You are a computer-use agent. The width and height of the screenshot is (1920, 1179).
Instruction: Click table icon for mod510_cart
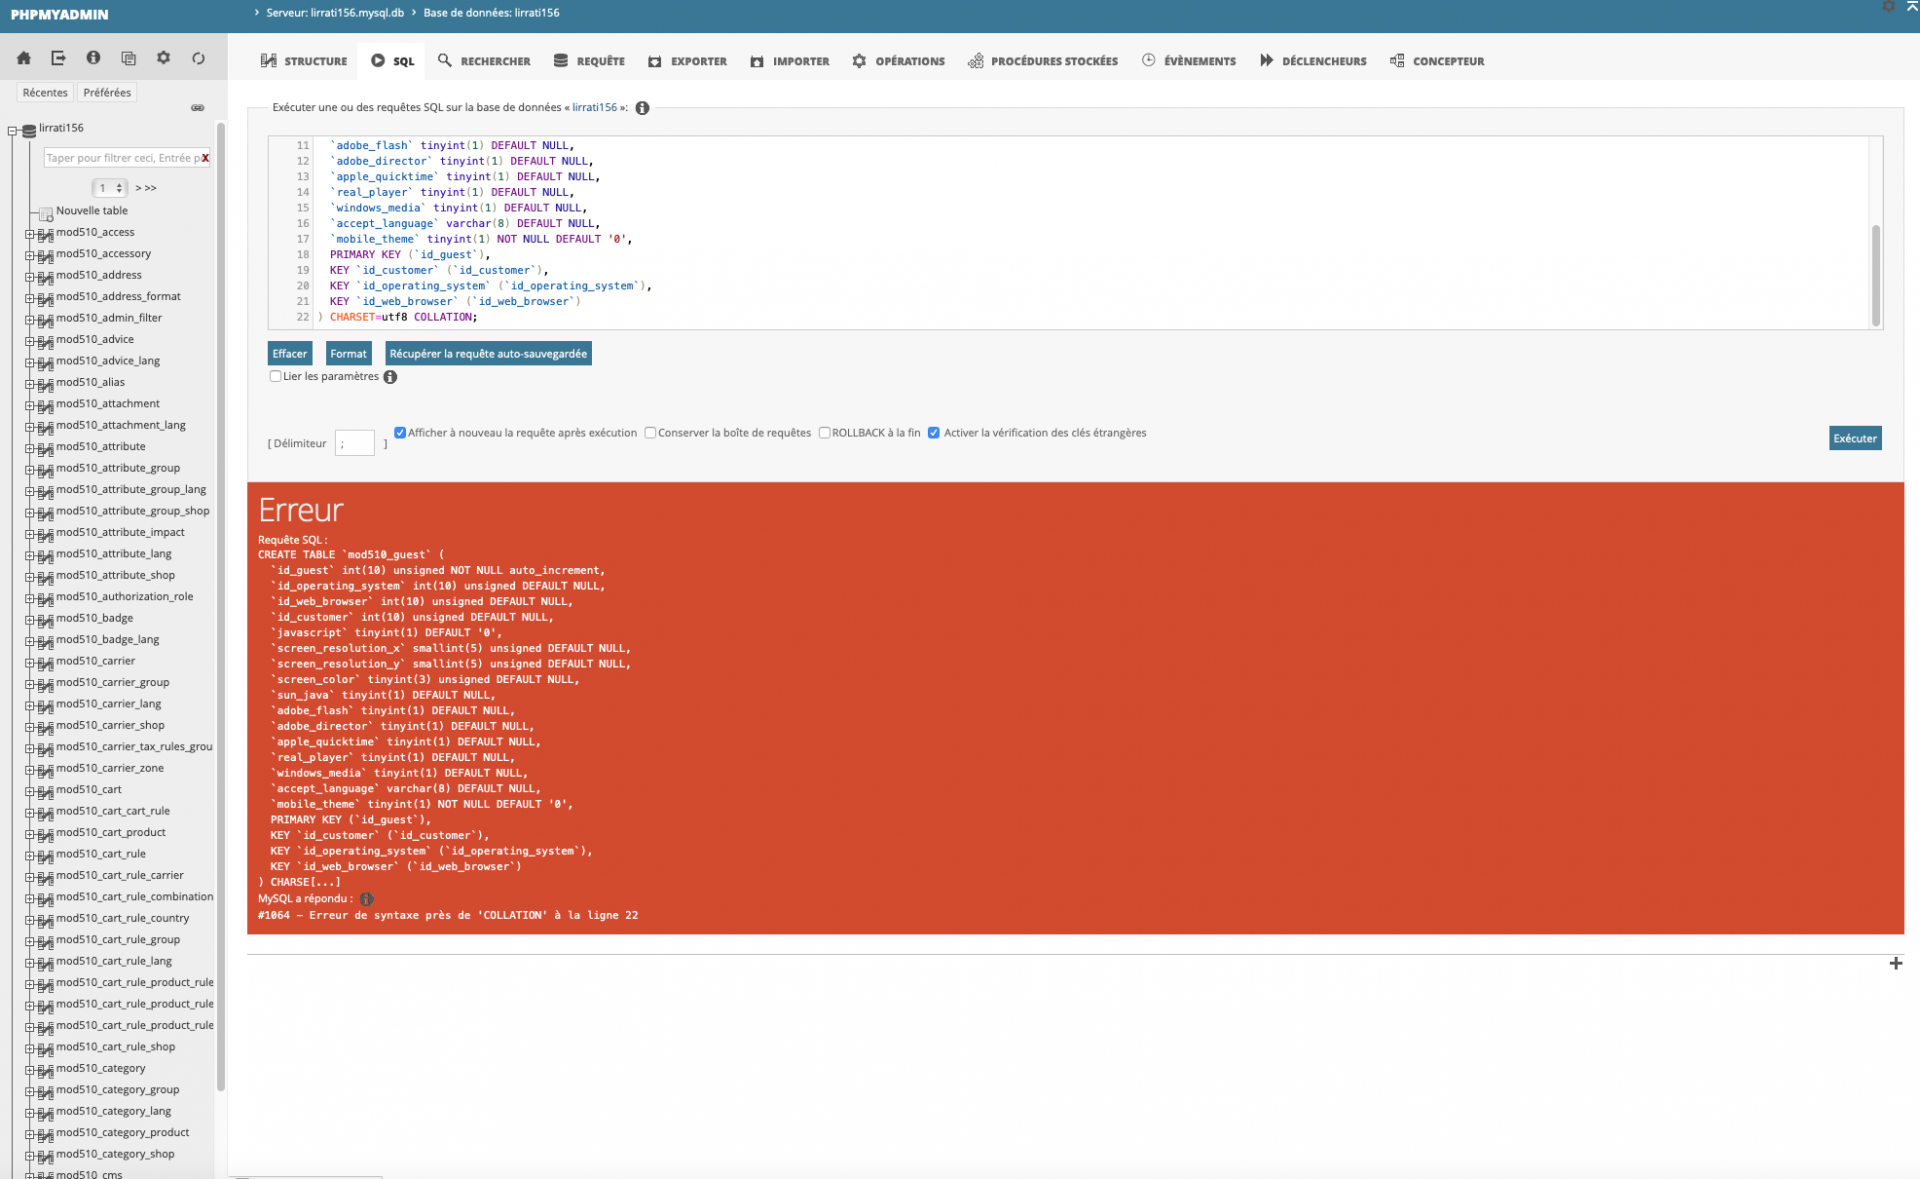[x=45, y=791]
